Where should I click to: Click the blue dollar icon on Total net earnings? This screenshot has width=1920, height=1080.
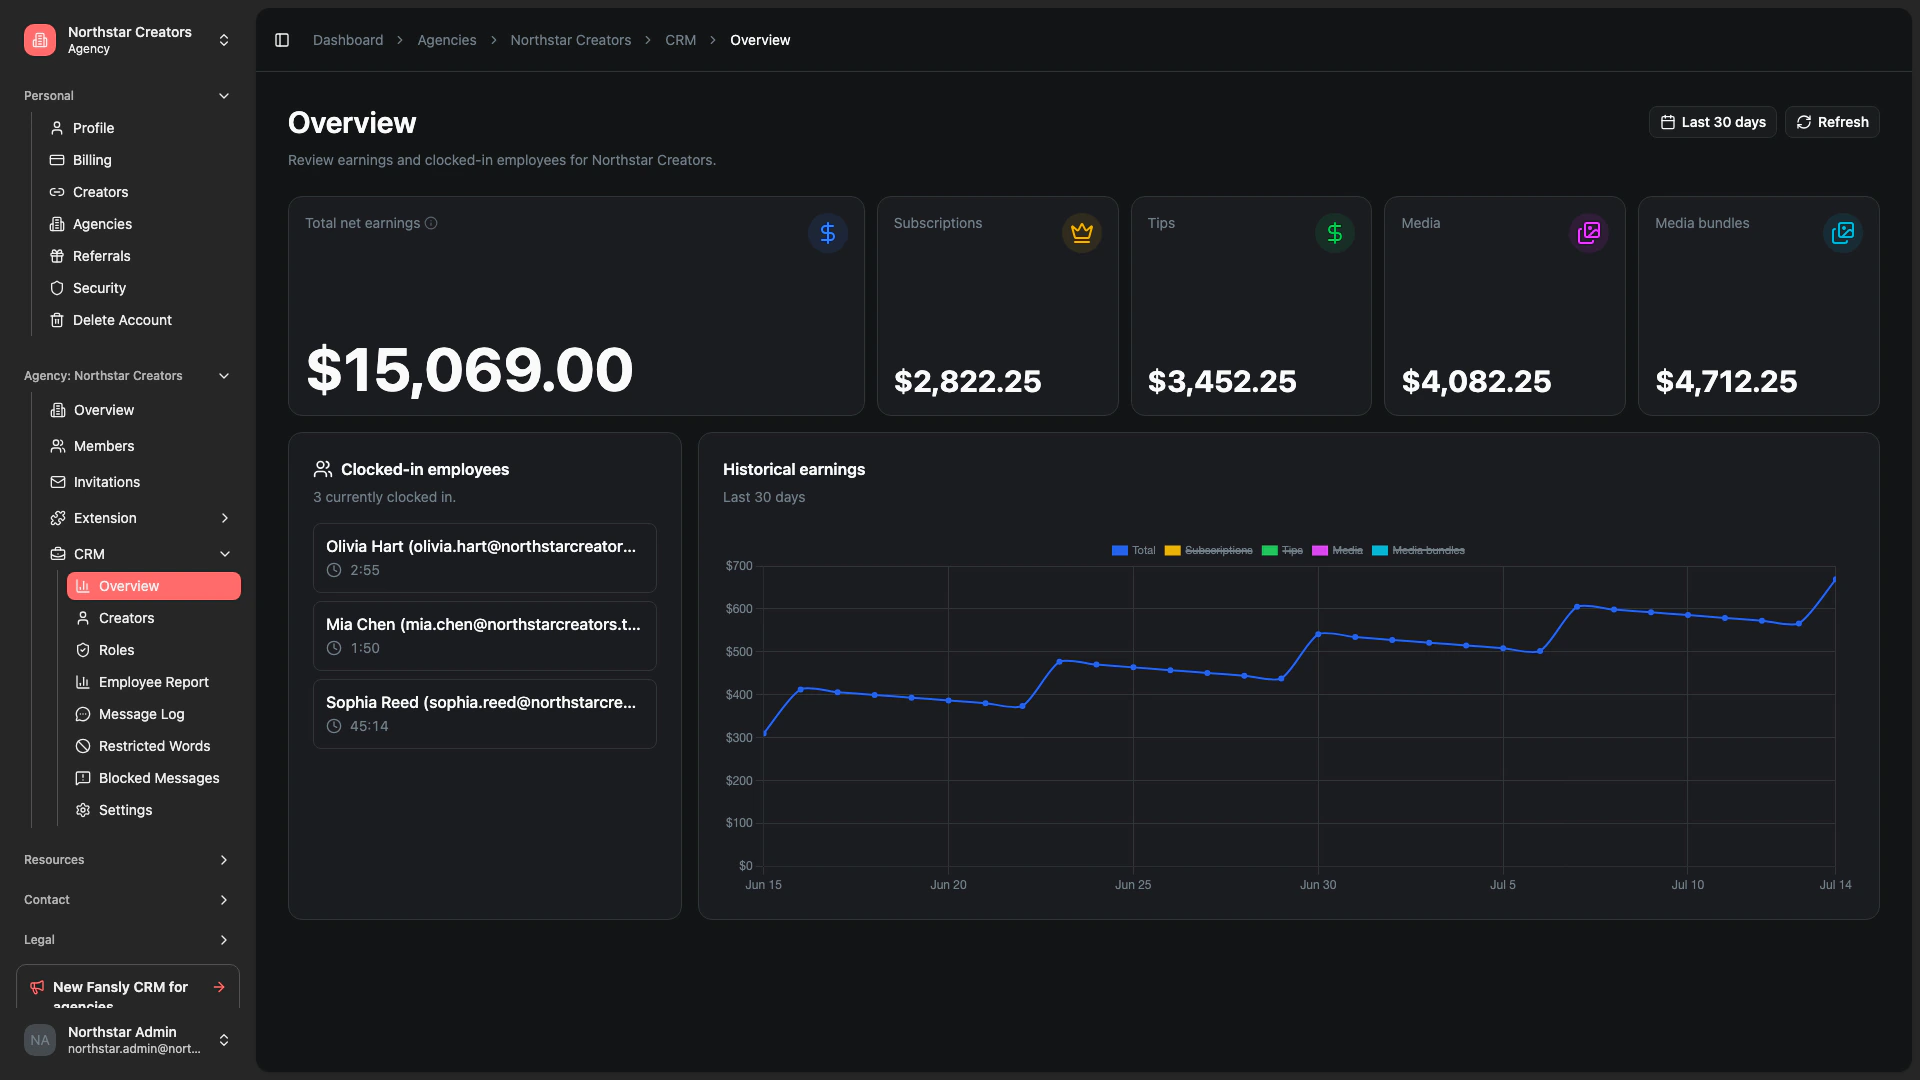(x=828, y=233)
